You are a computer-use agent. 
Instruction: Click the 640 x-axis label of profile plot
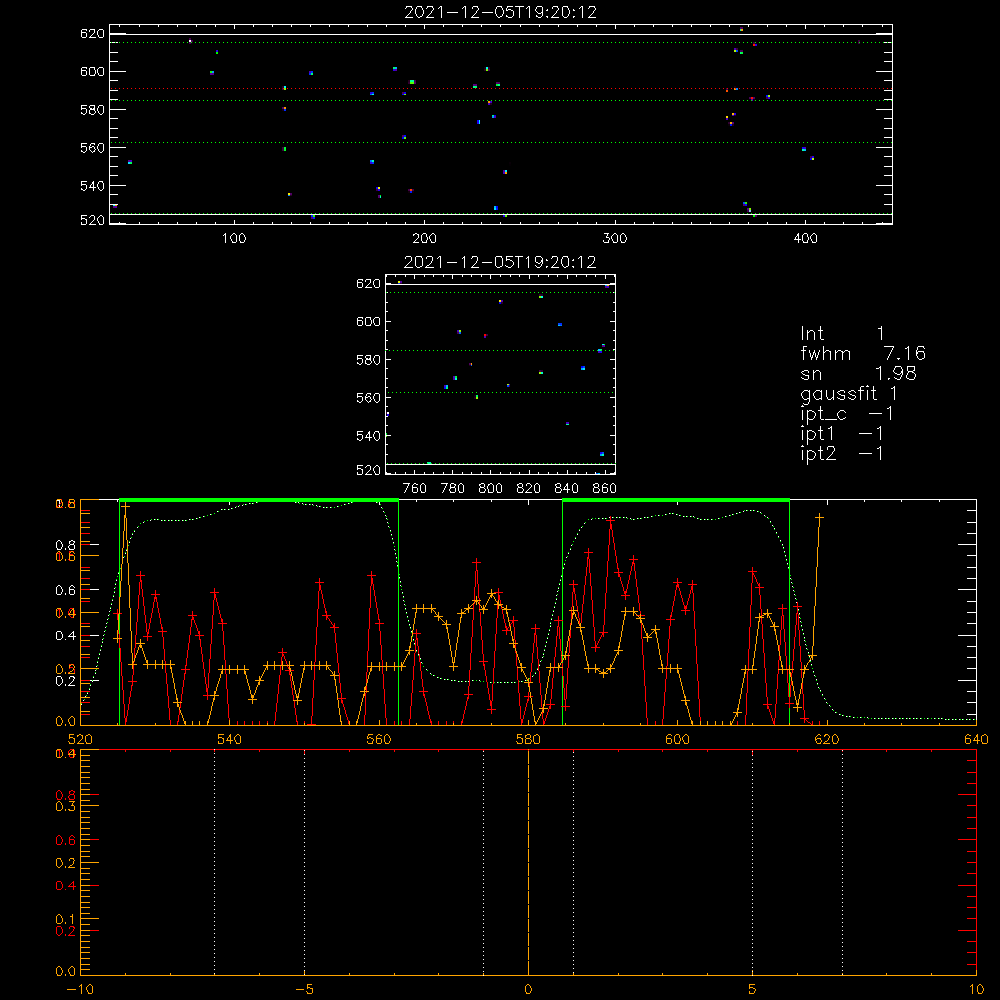pos(976,739)
